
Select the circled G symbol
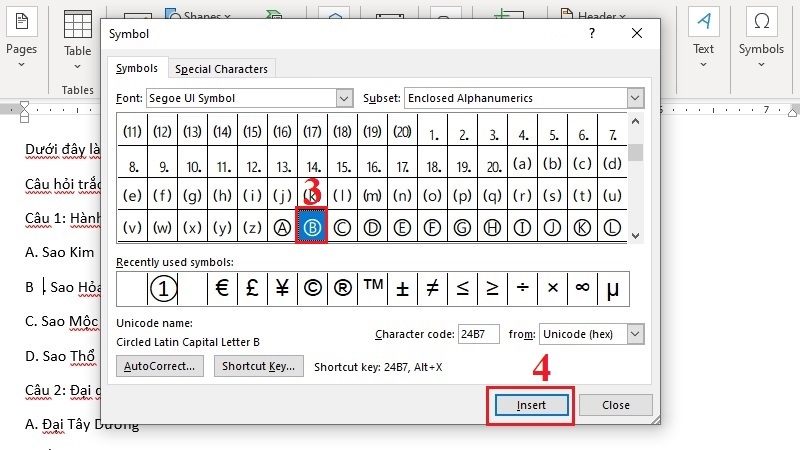[462, 227]
